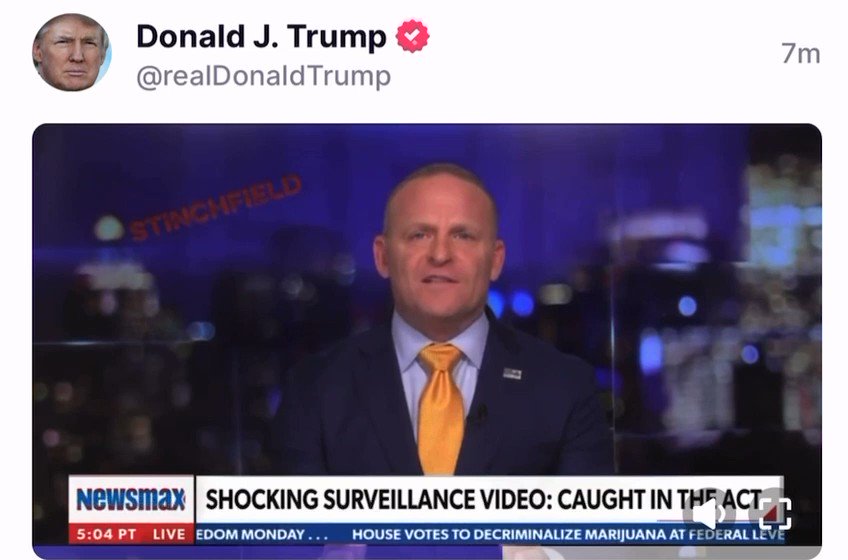The image size is (848, 560).
Task: Click the Newsmax logo in the video
Action: 131,499
